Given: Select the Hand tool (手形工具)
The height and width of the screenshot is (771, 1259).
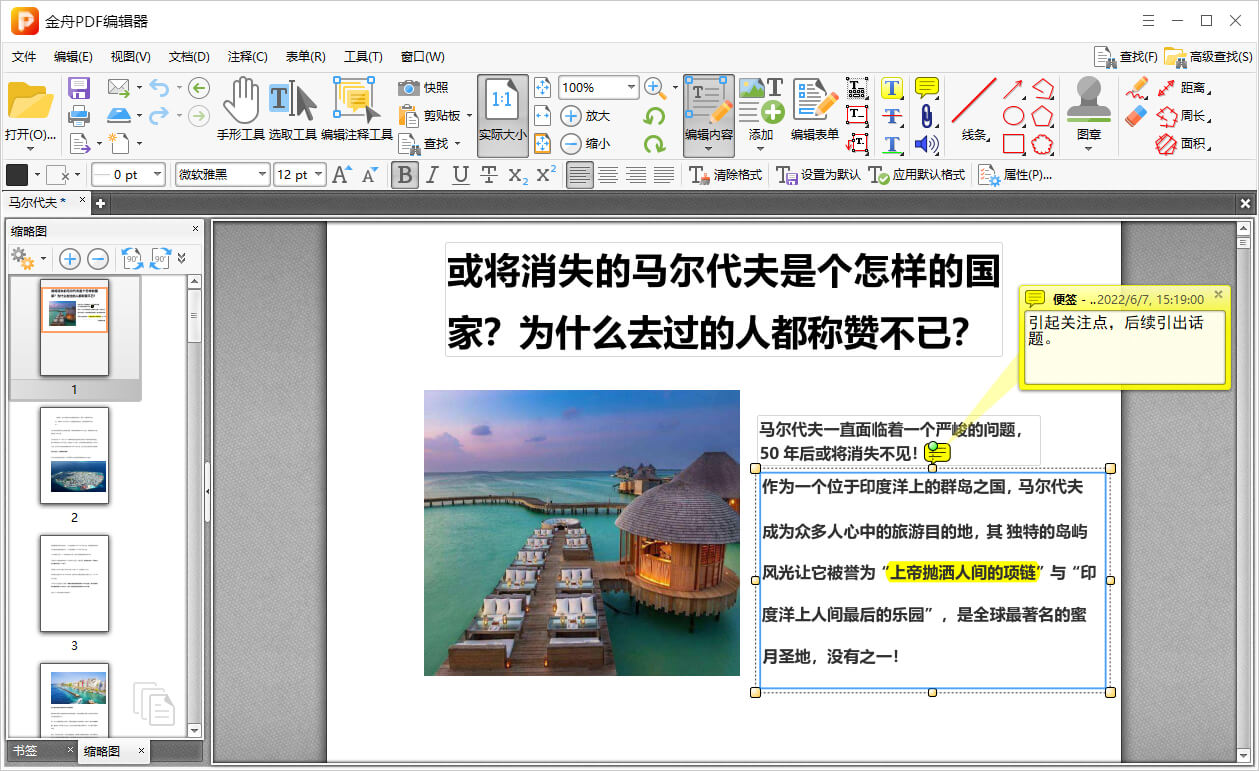Looking at the screenshot, I should tap(240, 108).
